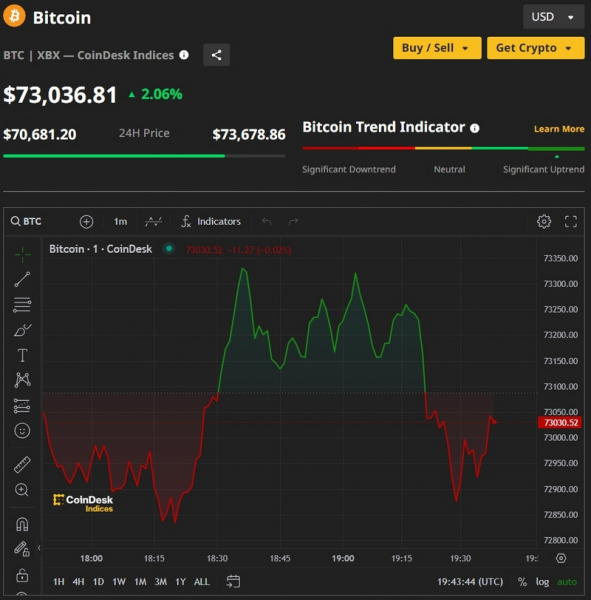Viewport: 591px width, 600px height.
Task: Expand the Buy / Sell dropdown
Action: point(437,48)
